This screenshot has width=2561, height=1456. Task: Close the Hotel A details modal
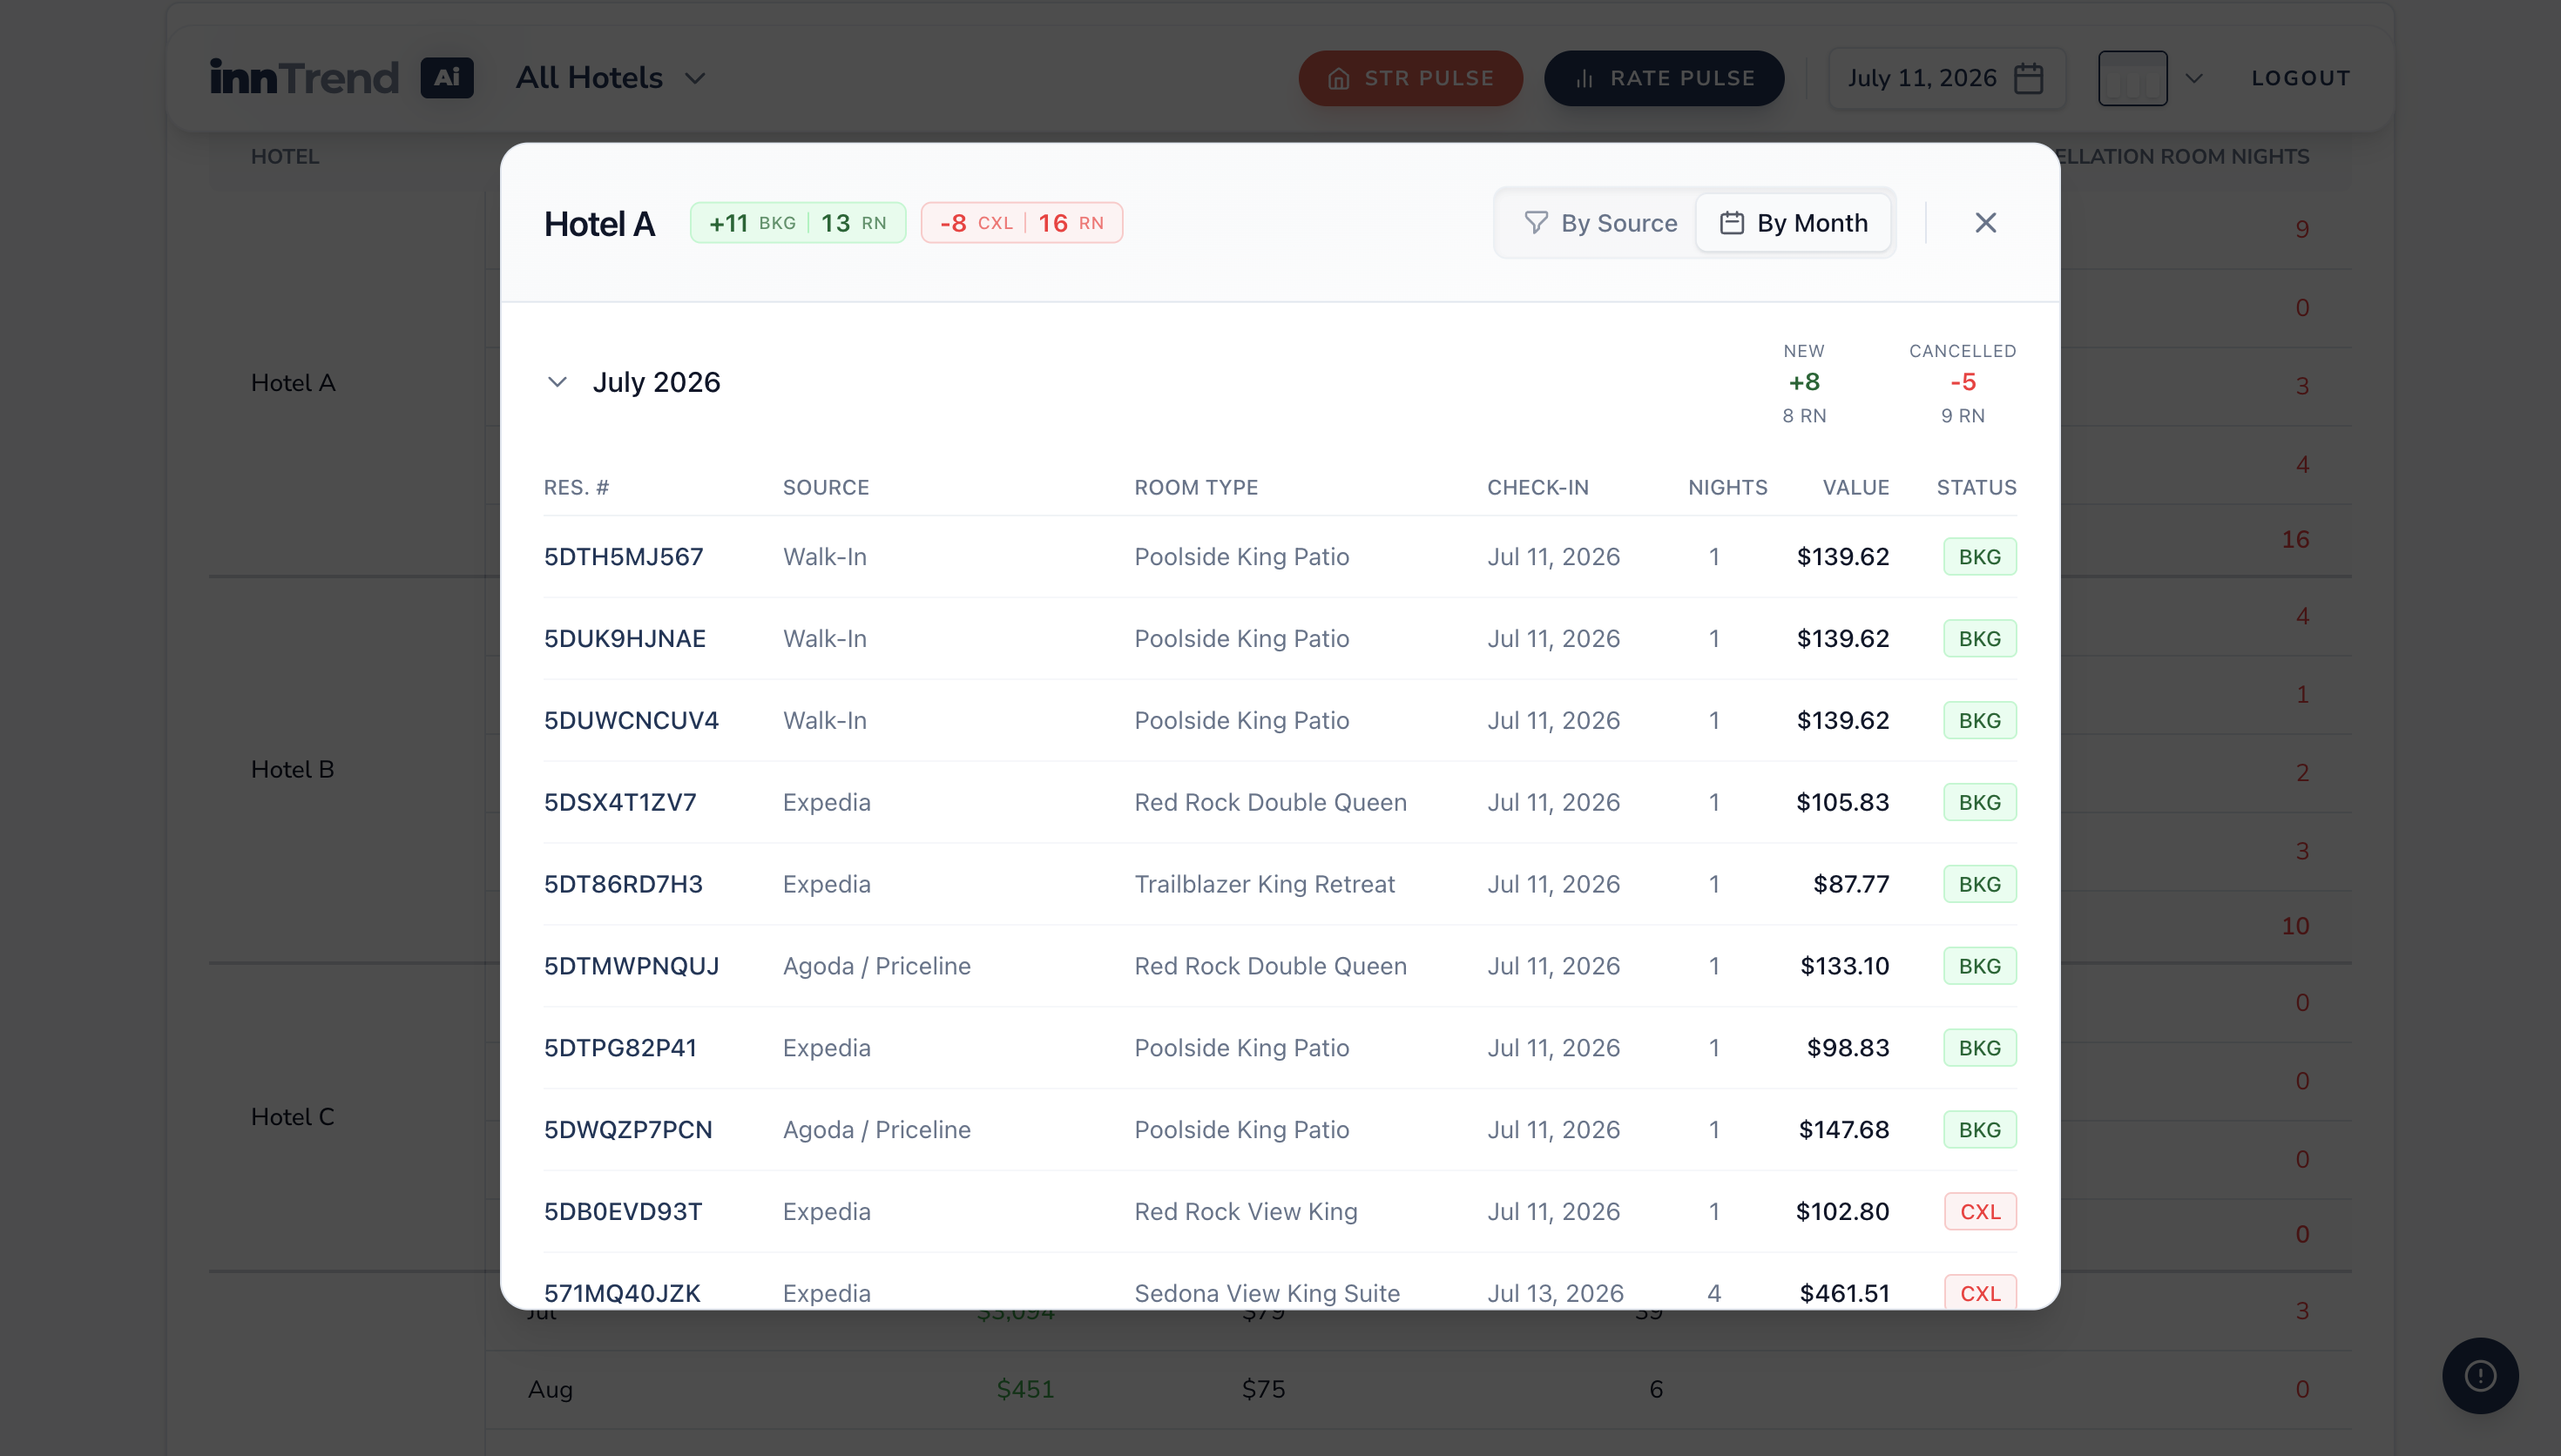click(x=1985, y=223)
